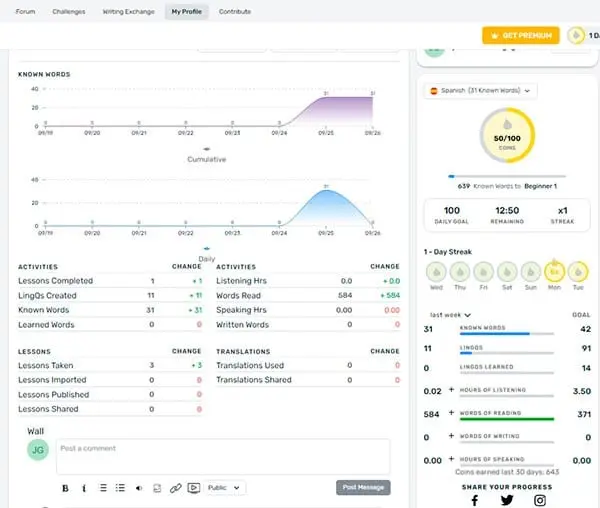
Task: Insert an image into the comment
Action: coord(157,488)
